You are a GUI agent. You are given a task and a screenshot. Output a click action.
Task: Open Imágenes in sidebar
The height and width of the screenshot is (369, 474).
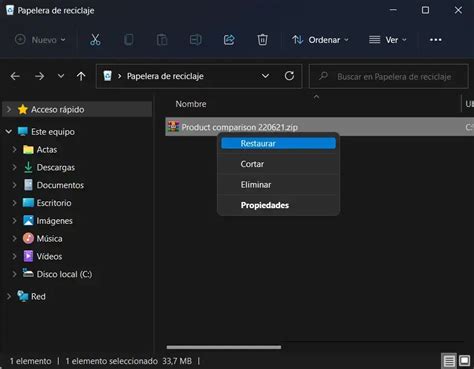coord(54,221)
